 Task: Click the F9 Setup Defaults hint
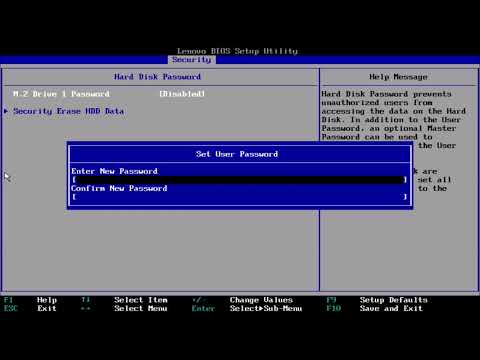point(377,300)
